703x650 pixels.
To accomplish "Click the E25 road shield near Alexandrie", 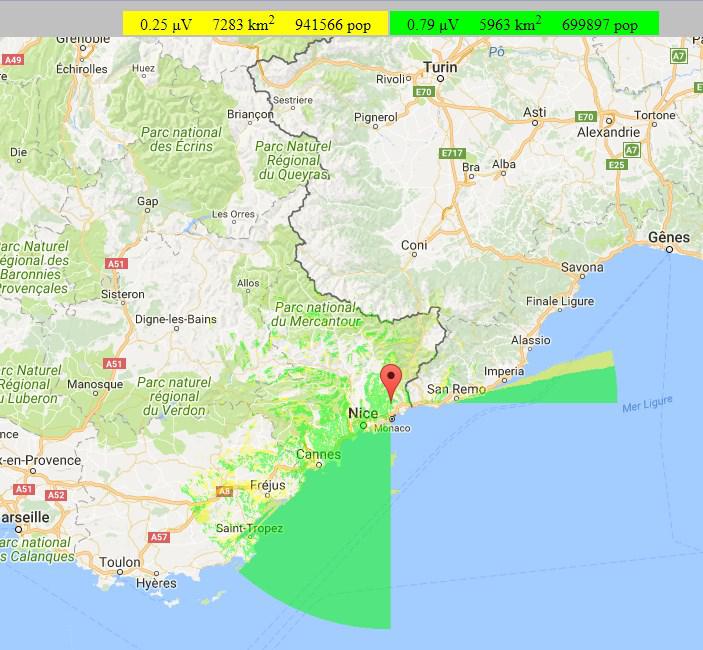I will point(616,164).
